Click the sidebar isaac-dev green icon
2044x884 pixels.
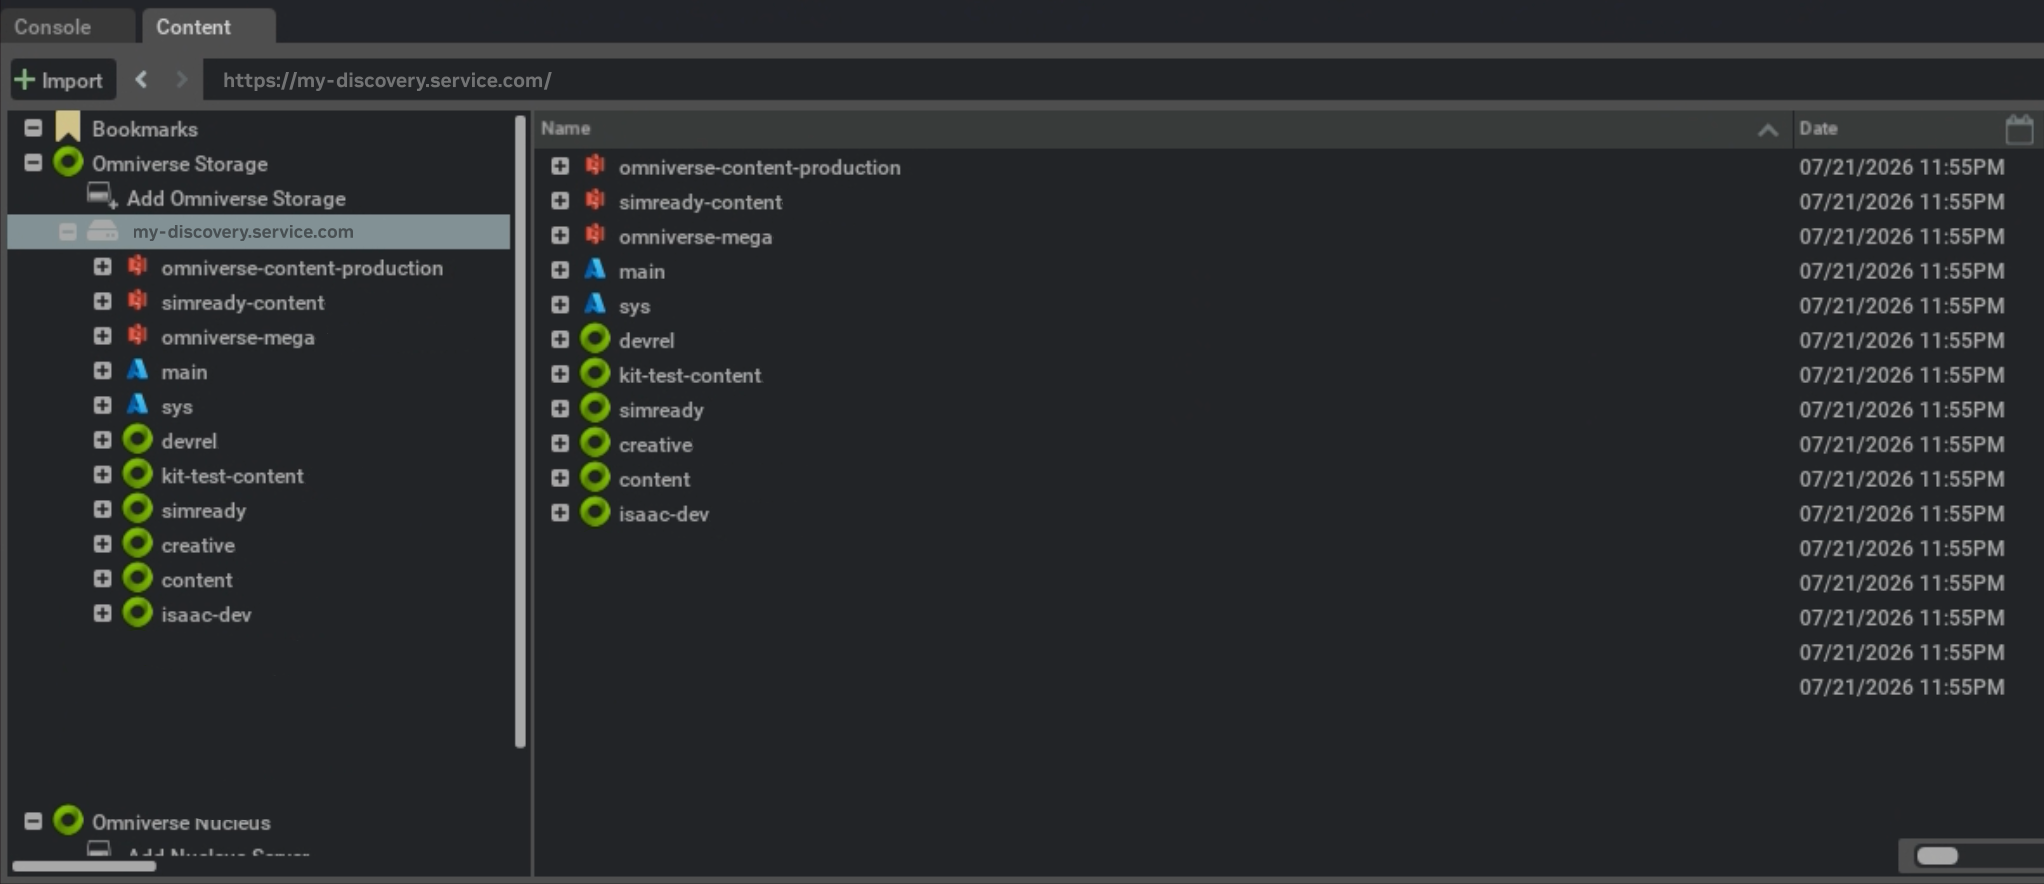tap(138, 613)
